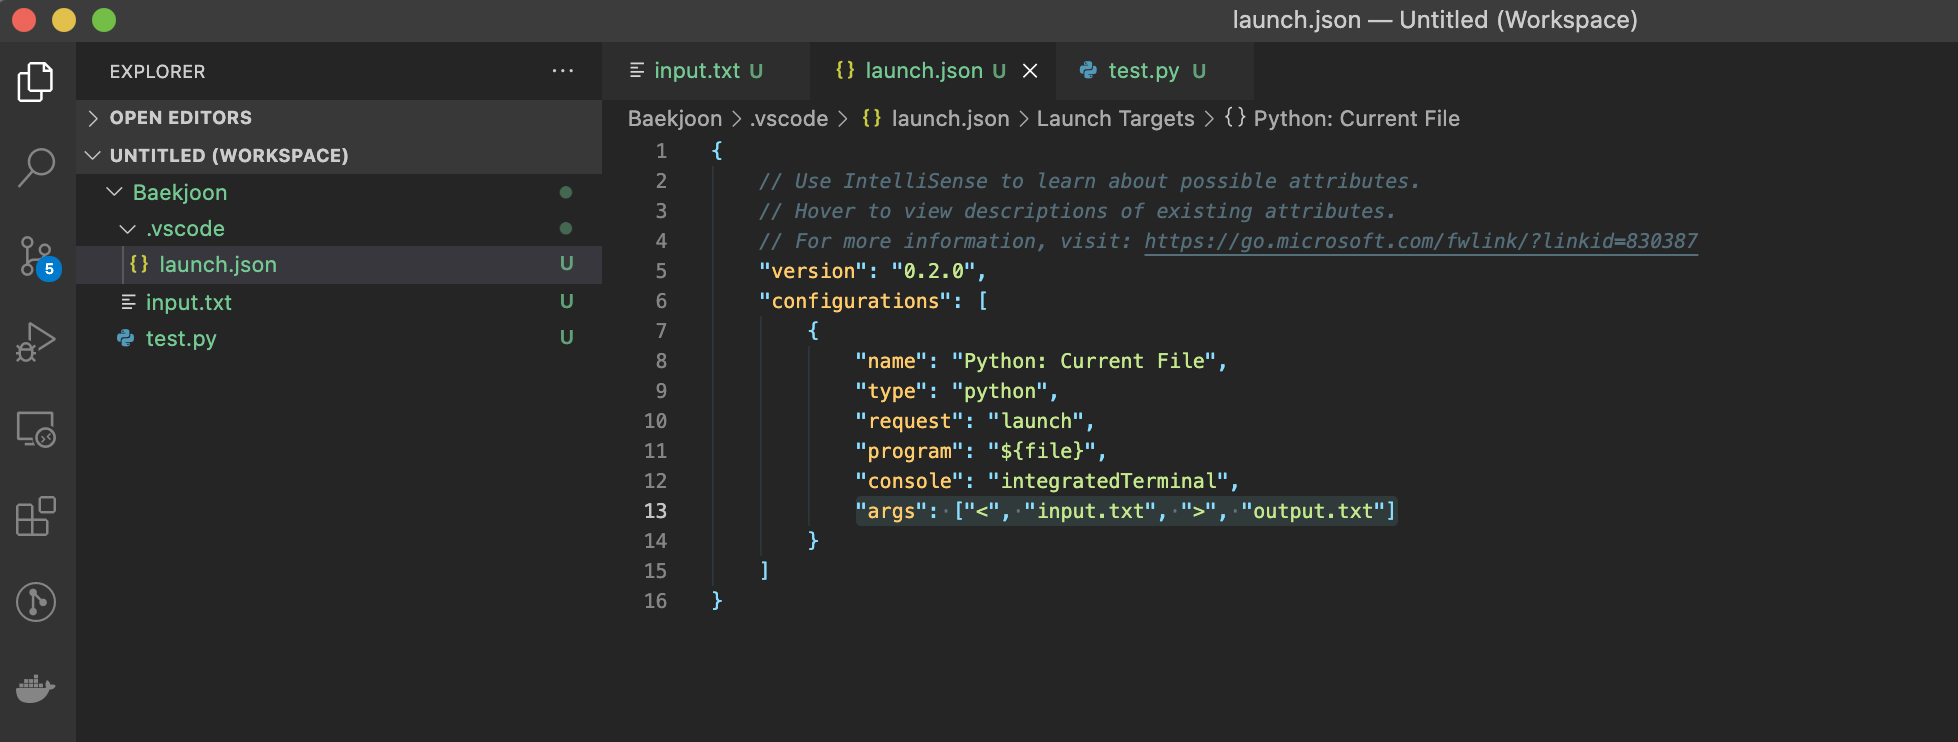Click the "configurations" key on line 6
The height and width of the screenshot is (742, 1958).
tap(855, 301)
